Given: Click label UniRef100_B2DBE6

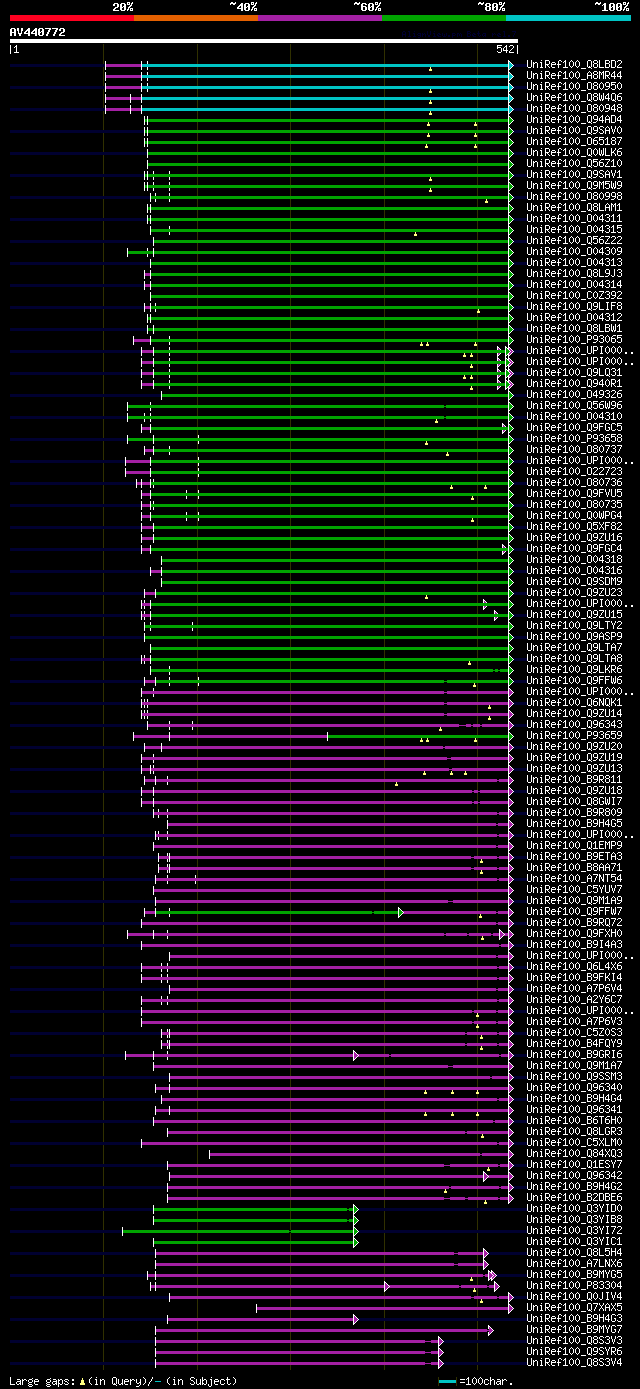Looking at the screenshot, I should [x=574, y=1198].
